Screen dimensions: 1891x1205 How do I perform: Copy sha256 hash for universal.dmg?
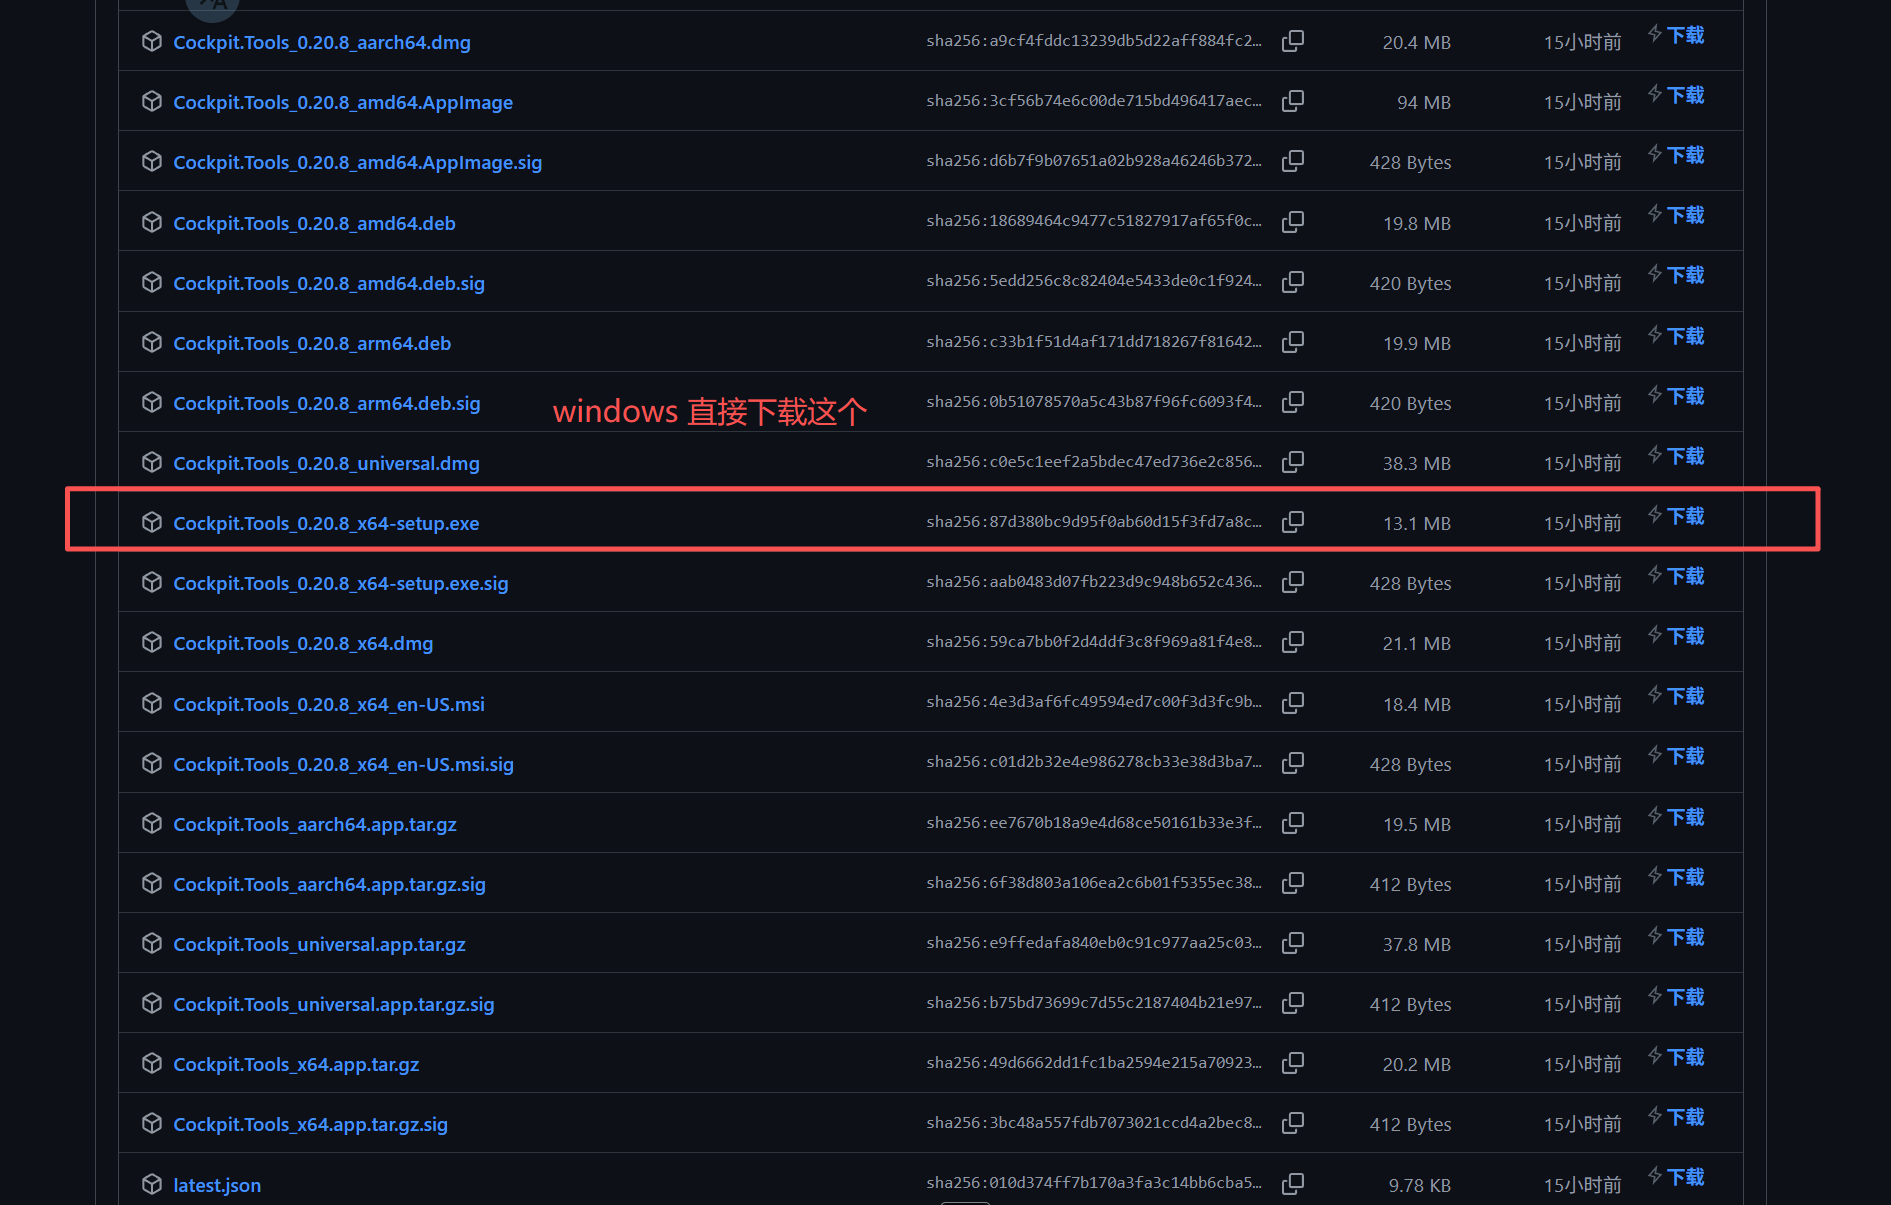point(1293,462)
